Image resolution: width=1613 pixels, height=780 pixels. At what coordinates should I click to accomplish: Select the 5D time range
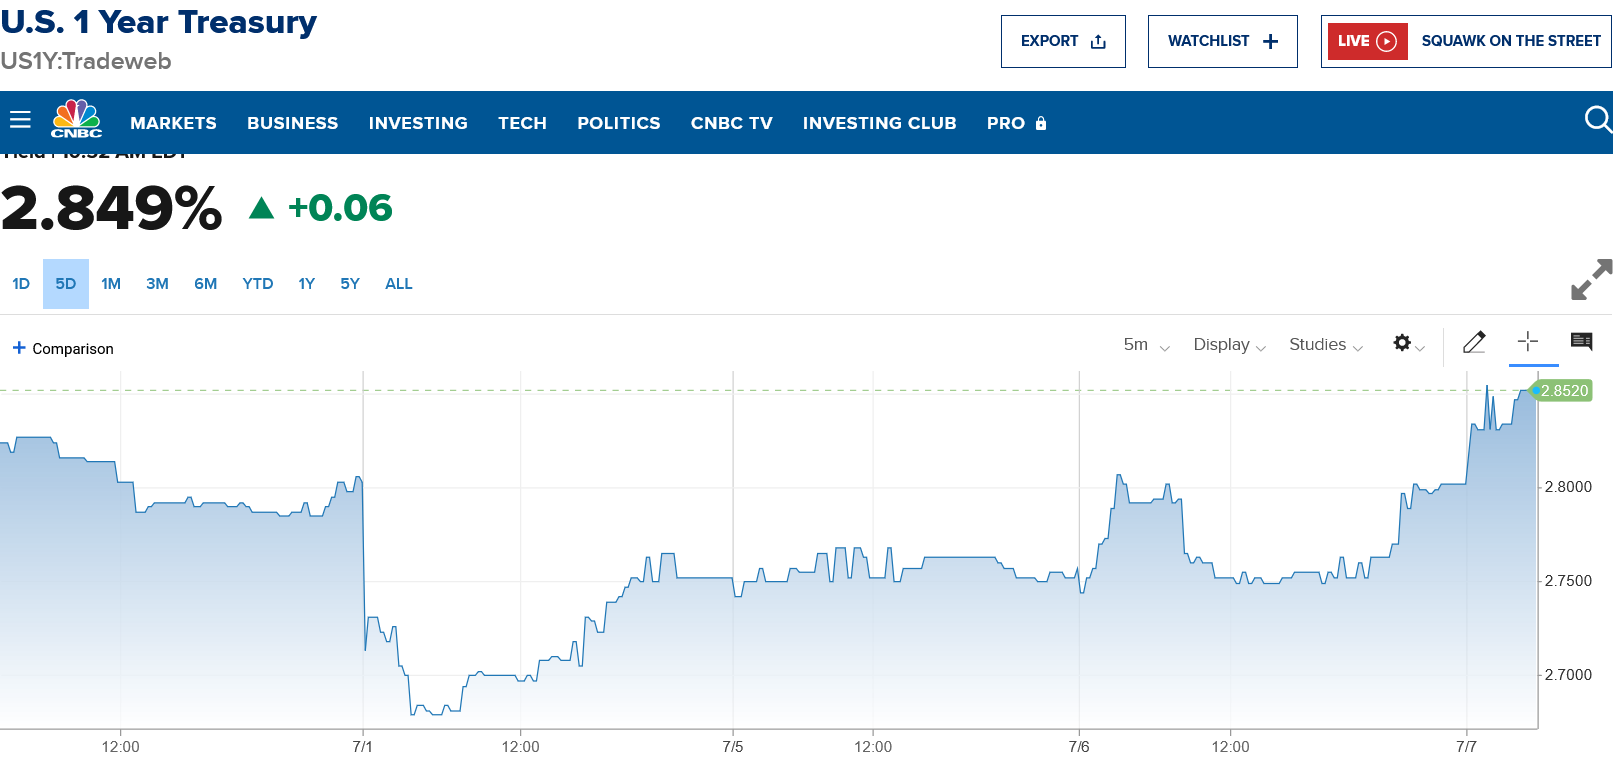coord(66,284)
